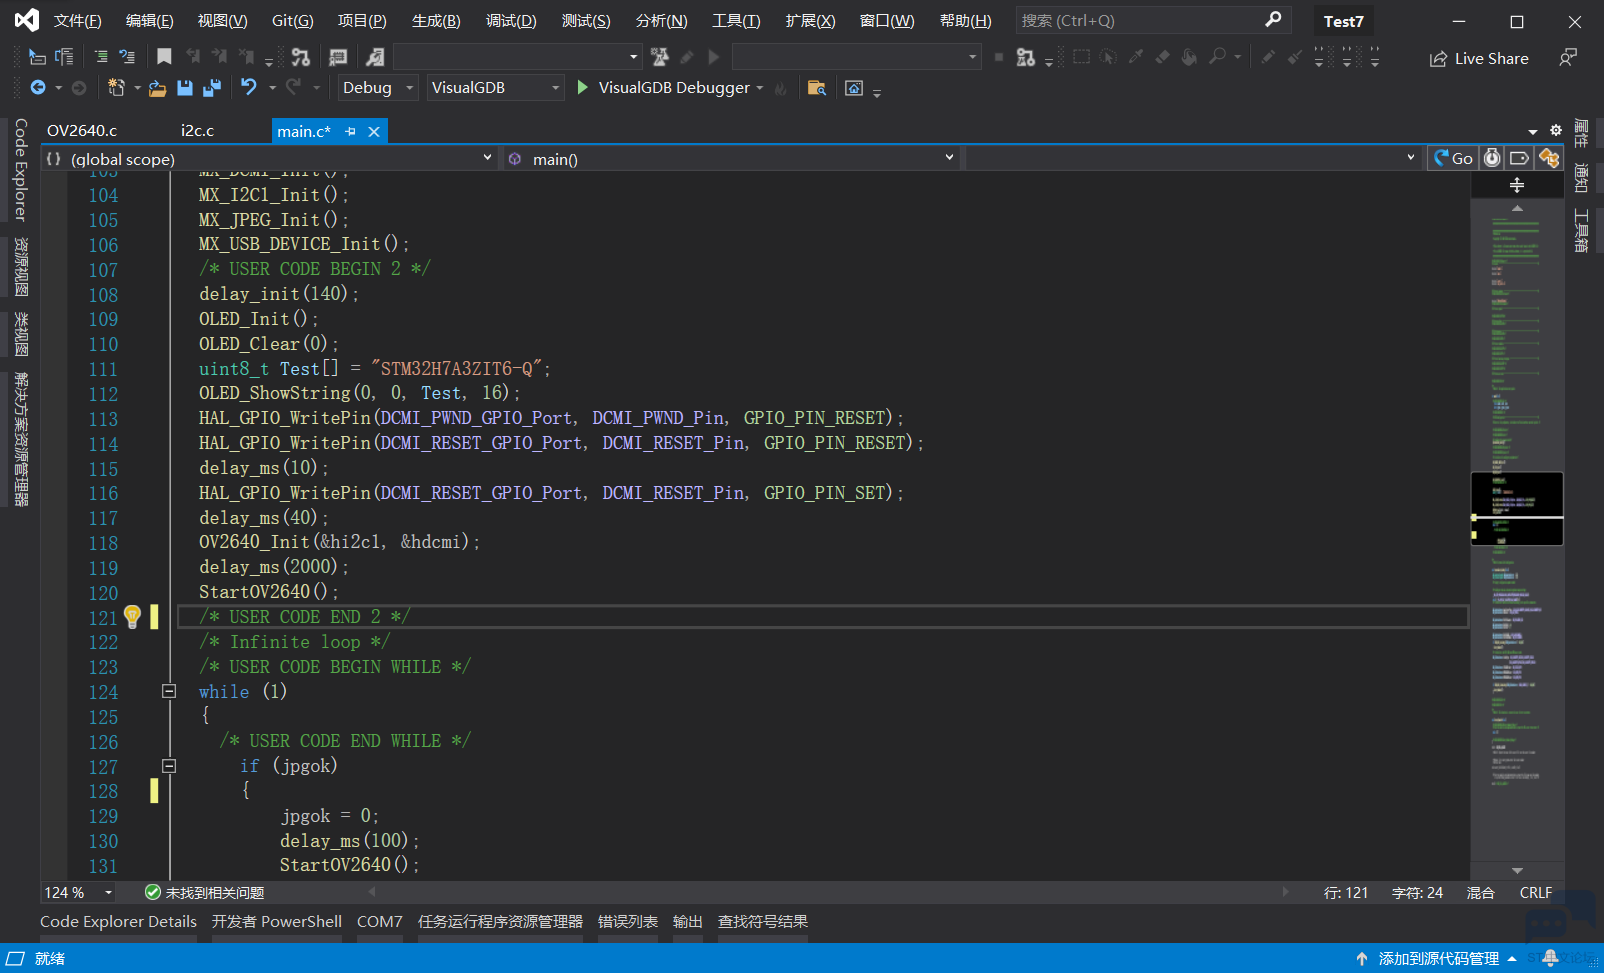The width and height of the screenshot is (1604, 973).
Task: Open the tab settings gear icon
Action: coord(1556,130)
